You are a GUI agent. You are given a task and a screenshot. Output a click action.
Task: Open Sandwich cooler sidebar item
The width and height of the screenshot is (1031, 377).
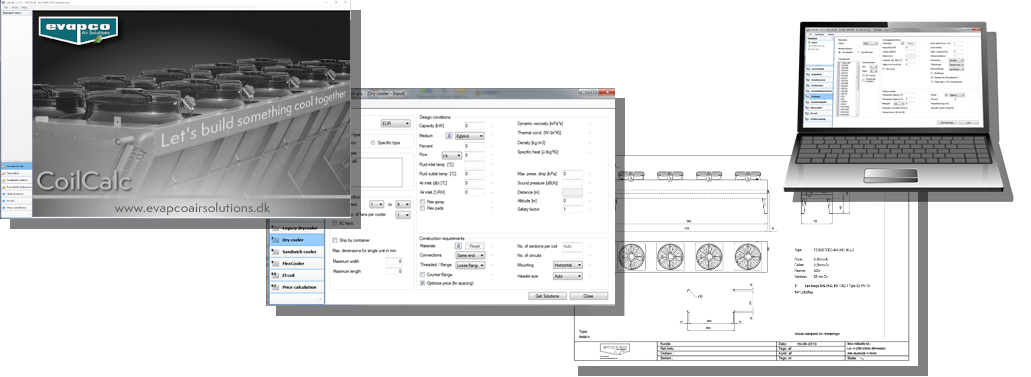pyautogui.click(x=297, y=251)
